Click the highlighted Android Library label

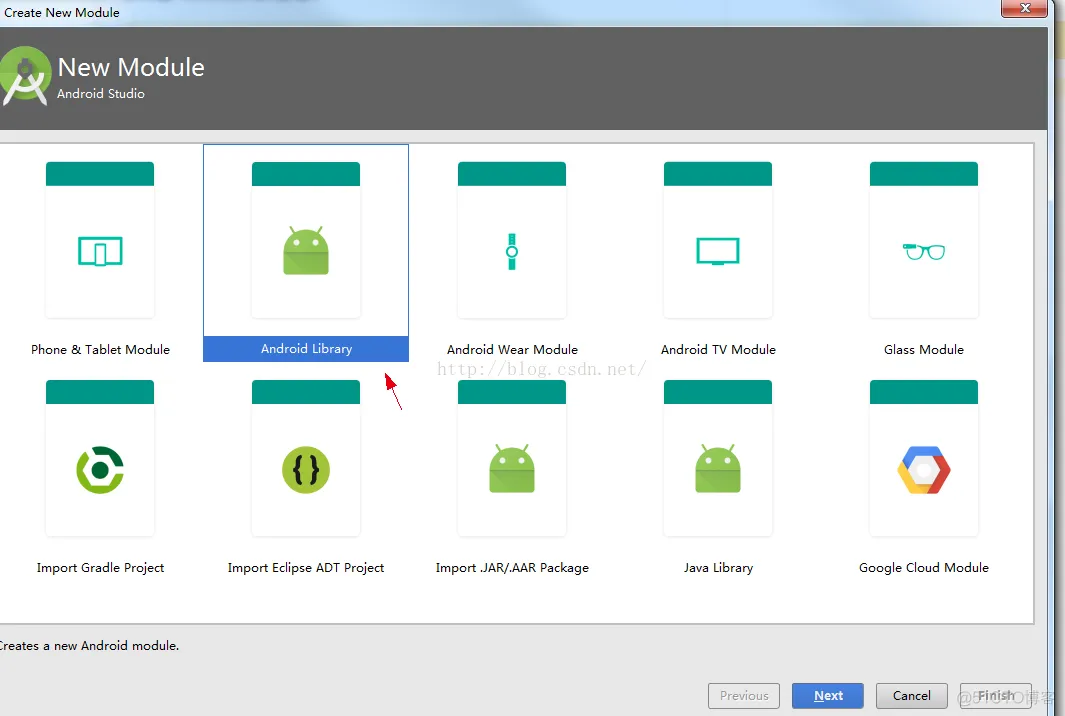306,348
